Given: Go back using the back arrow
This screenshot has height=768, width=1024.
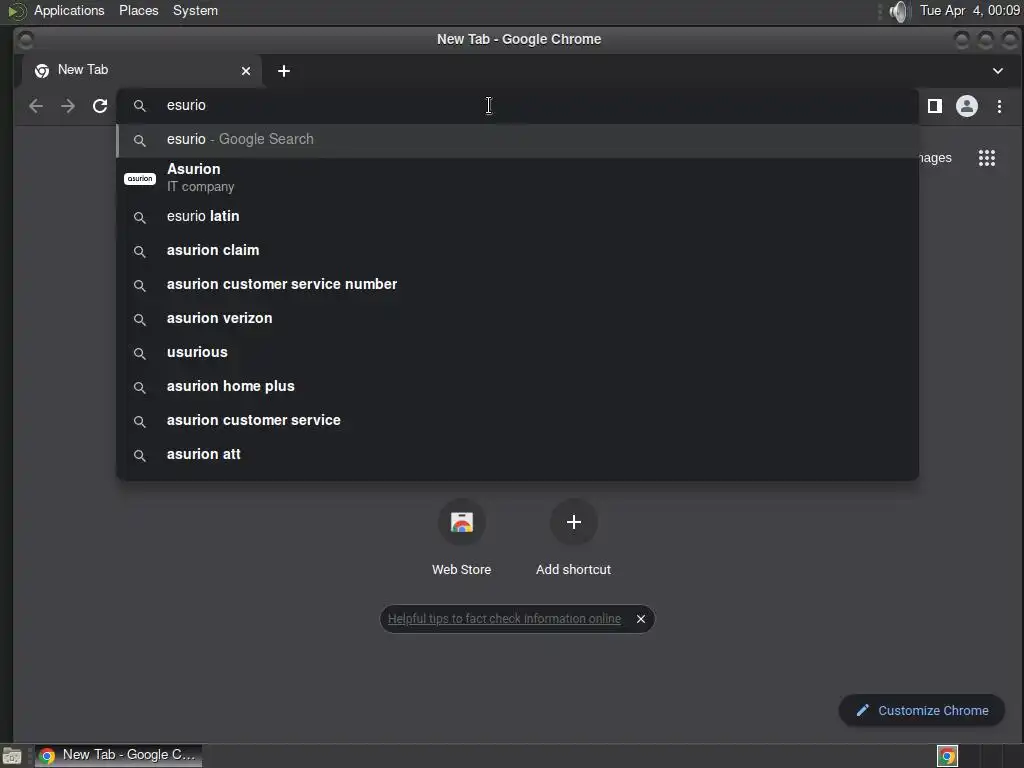Looking at the screenshot, I should click(36, 106).
